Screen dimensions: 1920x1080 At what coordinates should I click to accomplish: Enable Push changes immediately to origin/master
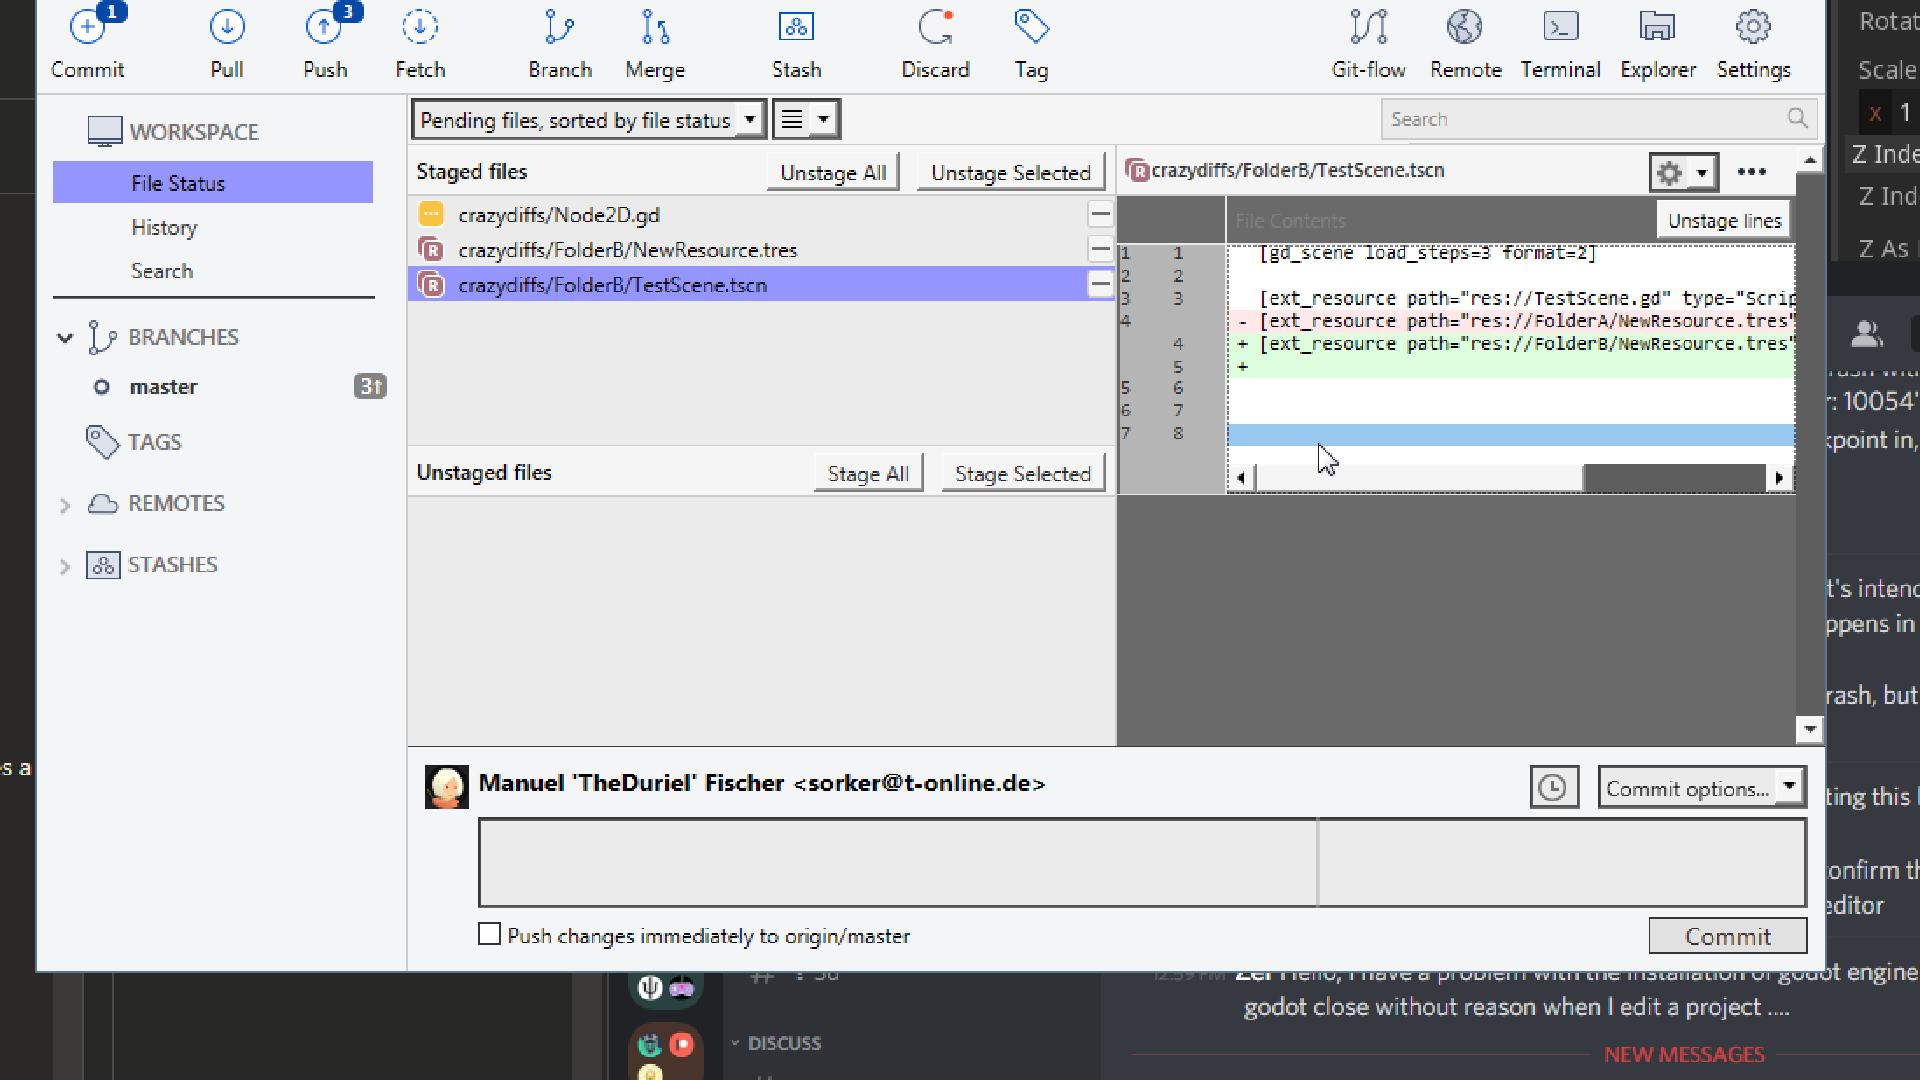coord(489,933)
